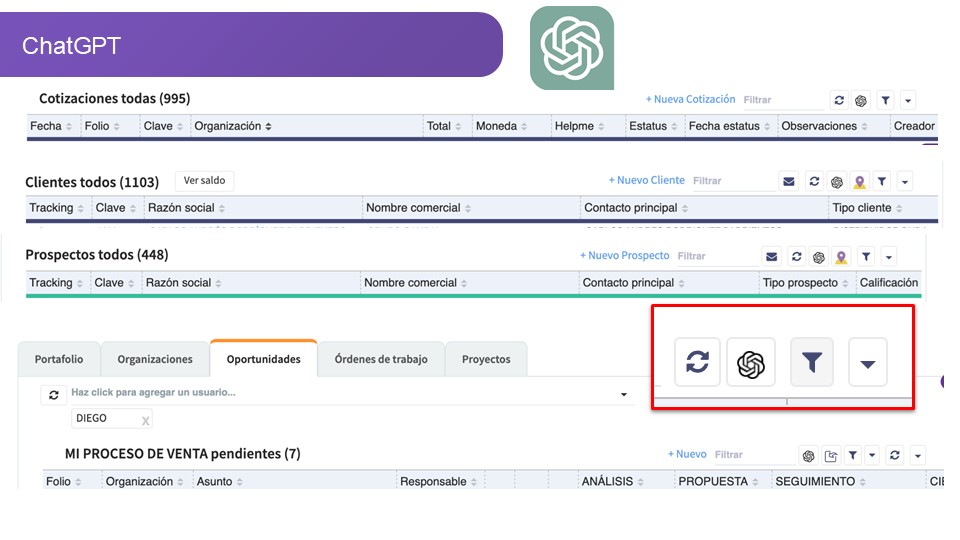960x540 pixels.
Task: Click the Filtrar field in Cotizaciones
Action: [782, 100]
